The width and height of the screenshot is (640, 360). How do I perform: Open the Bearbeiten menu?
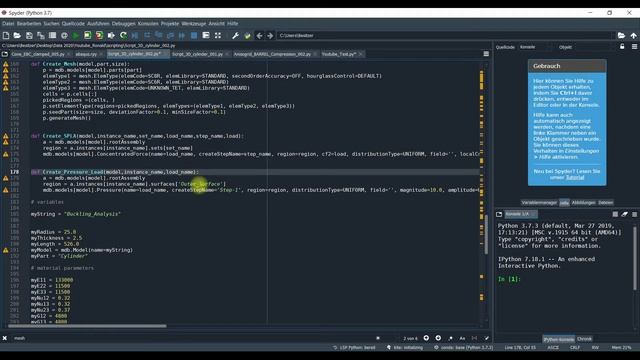click(x=29, y=24)
